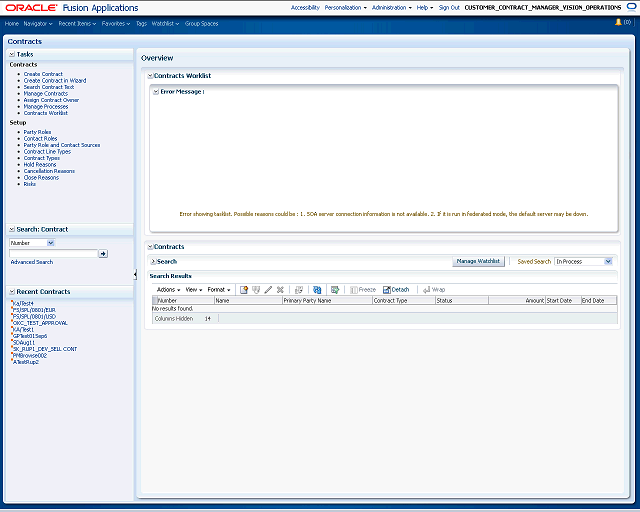
Task: Collapse the left pane using splitter arrow
Action: (135, 274)
